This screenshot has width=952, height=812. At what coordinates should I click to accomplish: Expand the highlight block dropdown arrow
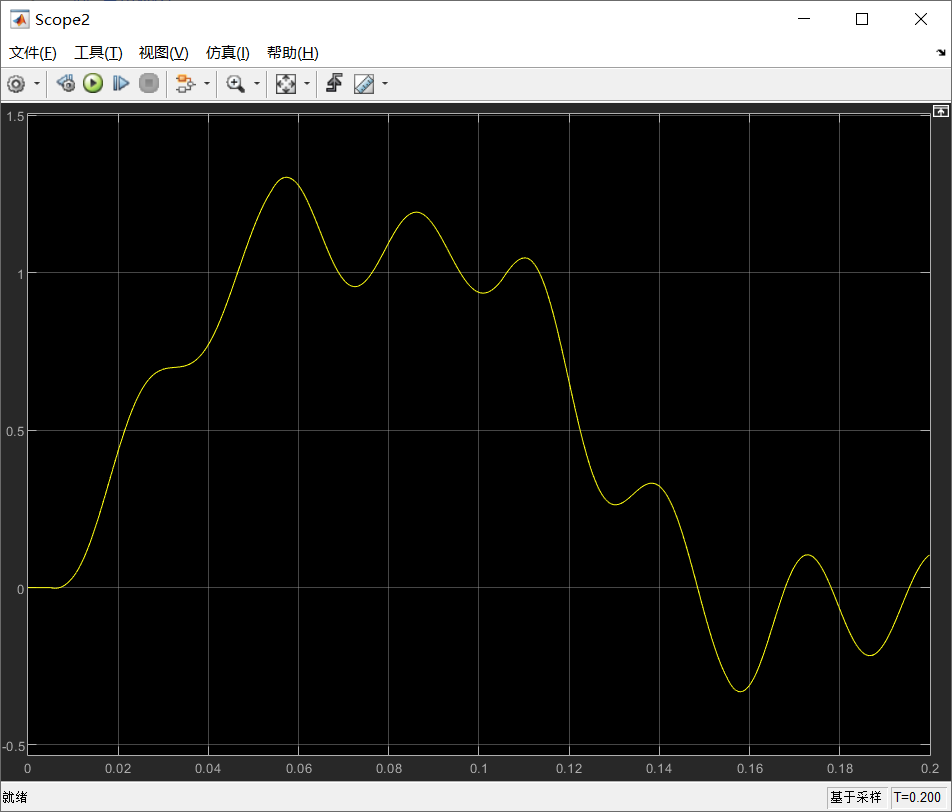pyautogui.click(x=206, y=84)
